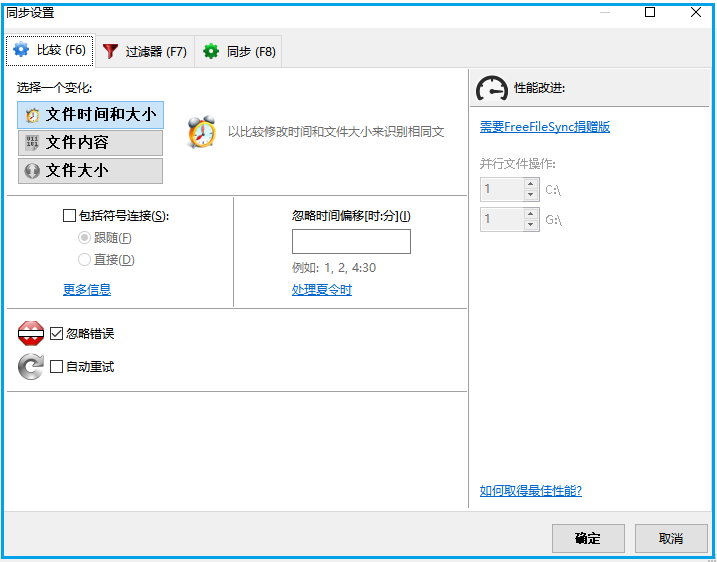Click the green gear sync icon

[211, 51]
